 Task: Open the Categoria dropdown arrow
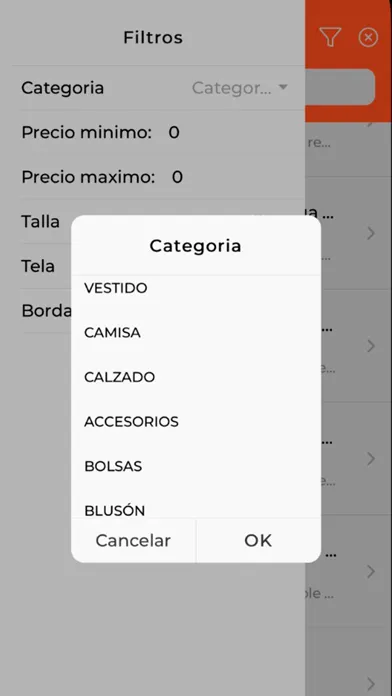[x=283, y=87]
